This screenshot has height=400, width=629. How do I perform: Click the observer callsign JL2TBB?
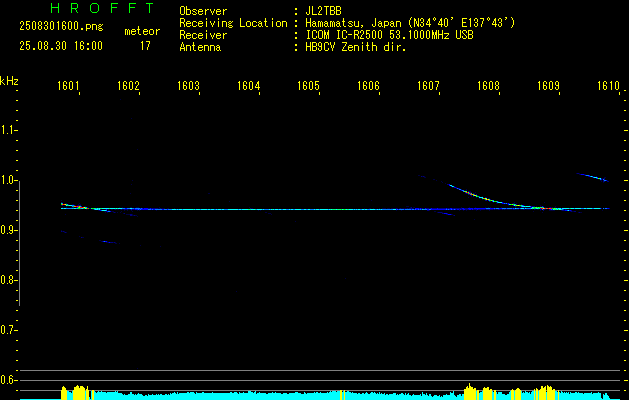coord(323,11)
